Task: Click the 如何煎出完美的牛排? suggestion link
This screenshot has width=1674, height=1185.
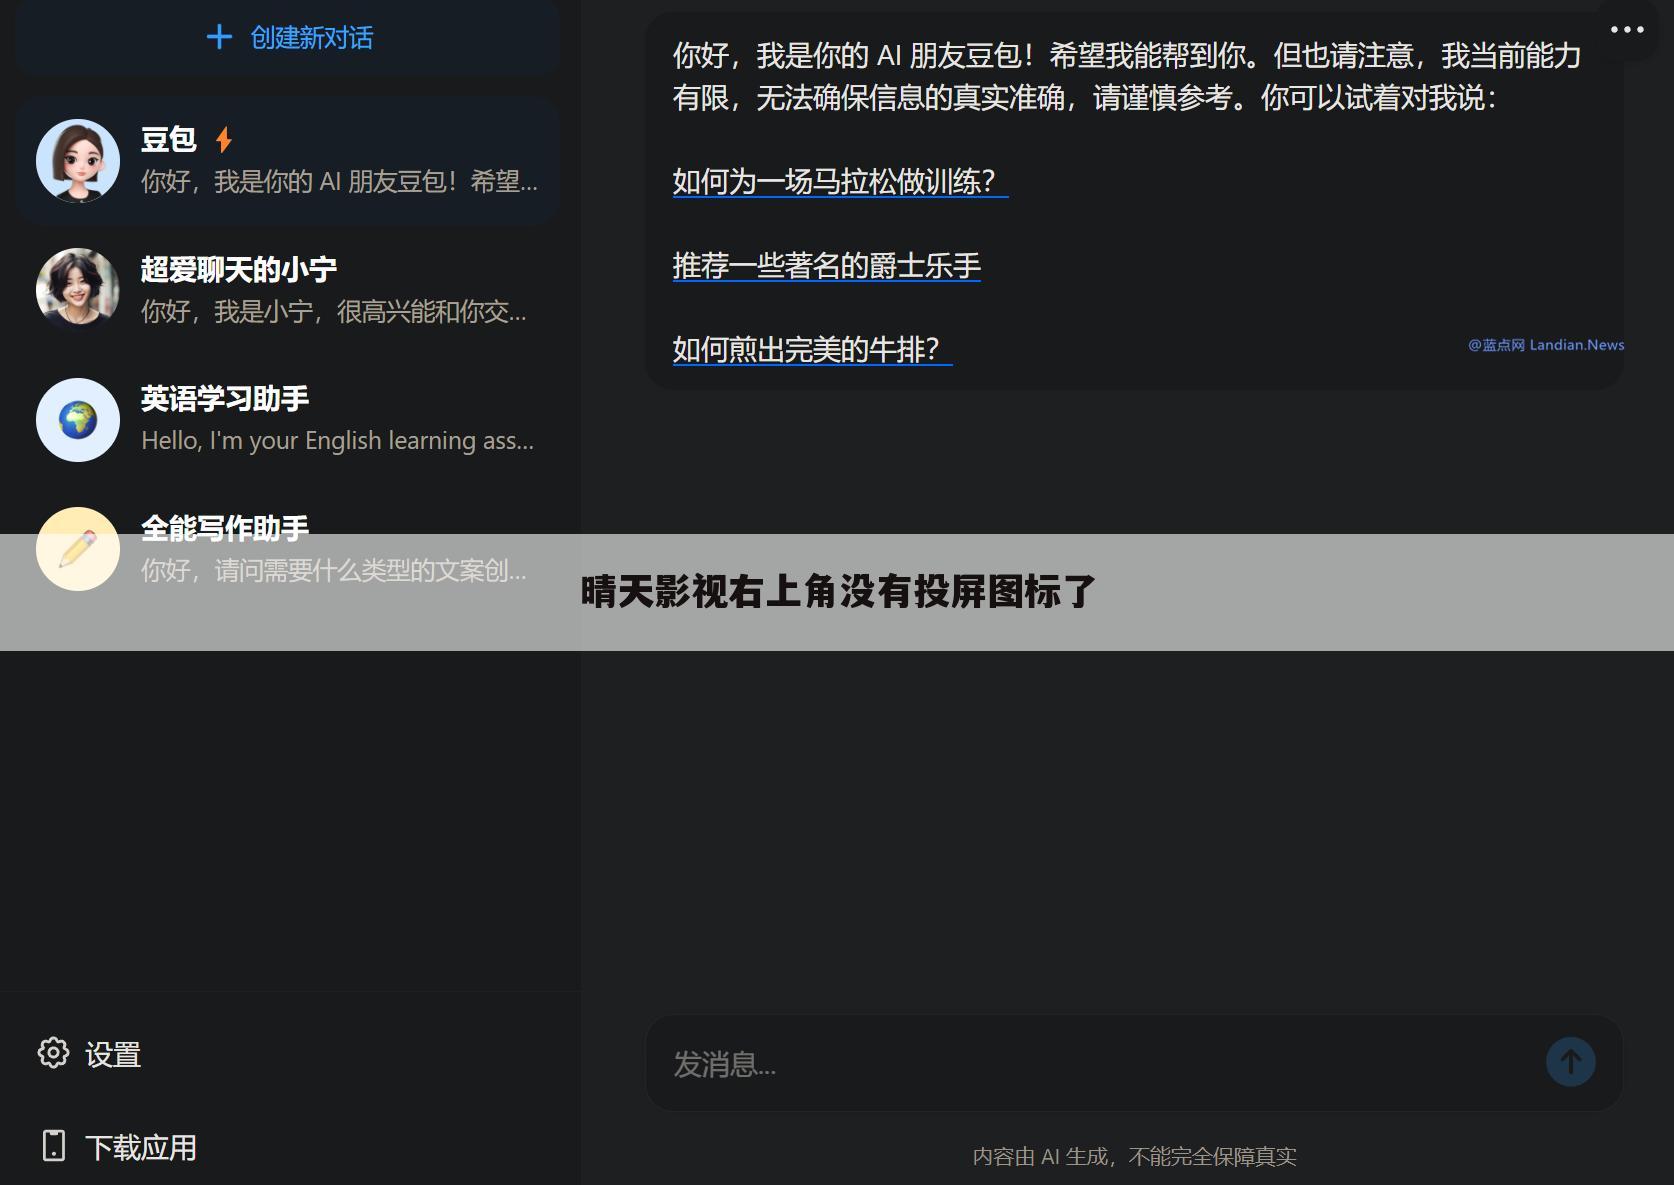Action: (811, 350)
